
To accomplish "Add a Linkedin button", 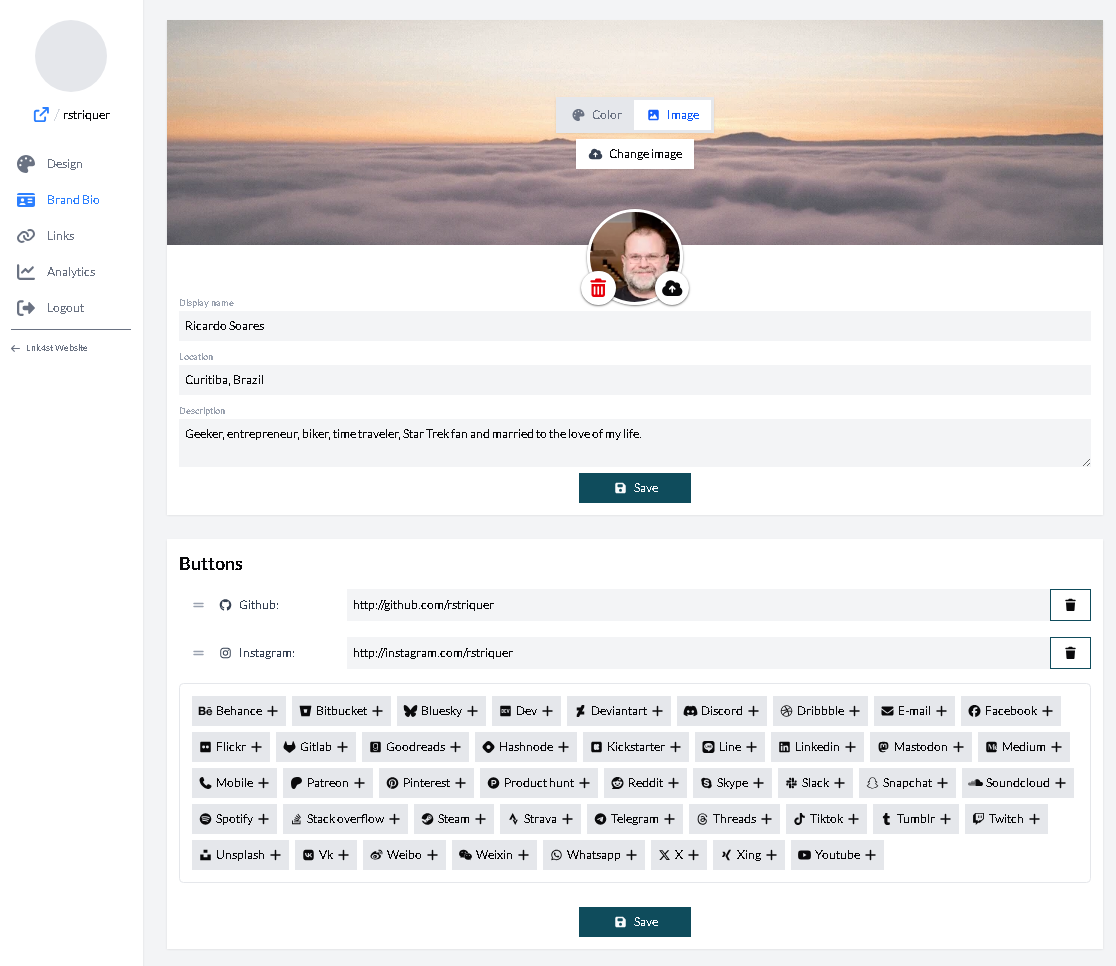I will click(x=817, y=747).
